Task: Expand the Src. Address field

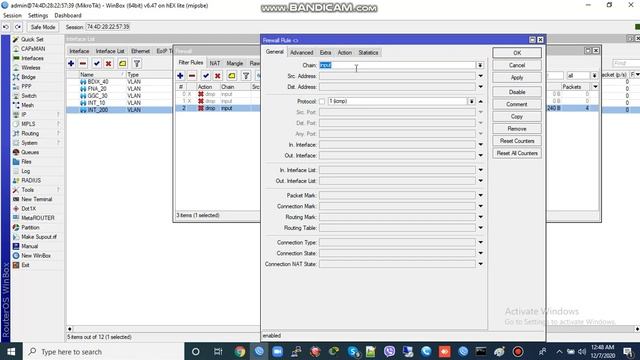Action: click(480, 76)
